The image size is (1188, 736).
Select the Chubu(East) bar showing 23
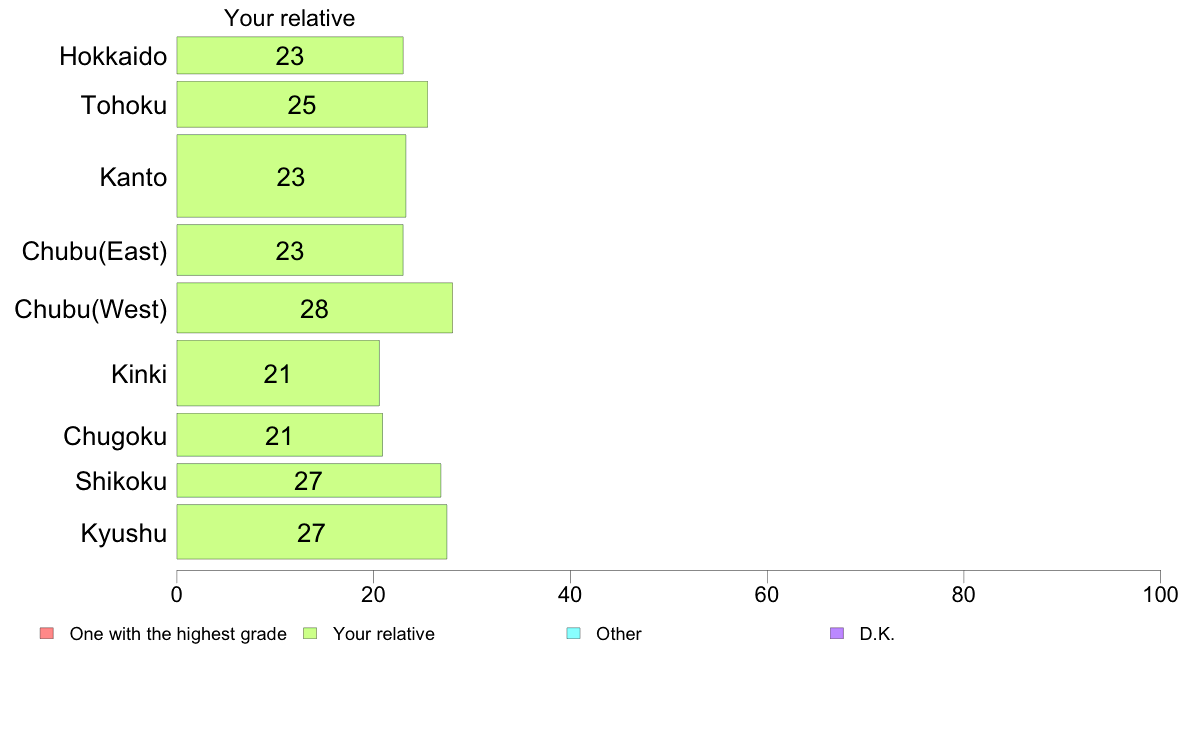[x=290, y=250]
